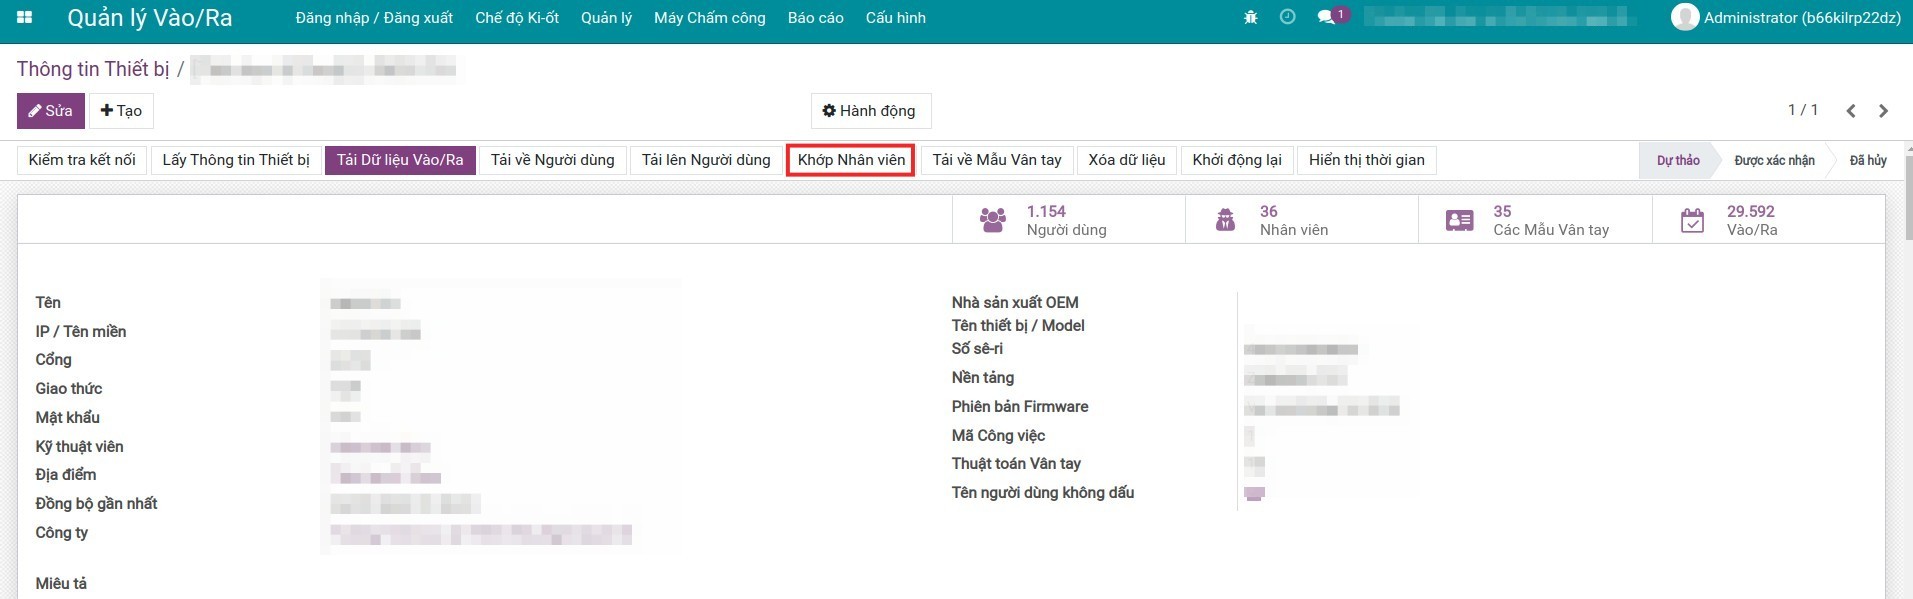The width and height of the screenshot is (1913, 599).
Task: Click Khớp Nhân viên button
Action: click(x=851, y=160)
